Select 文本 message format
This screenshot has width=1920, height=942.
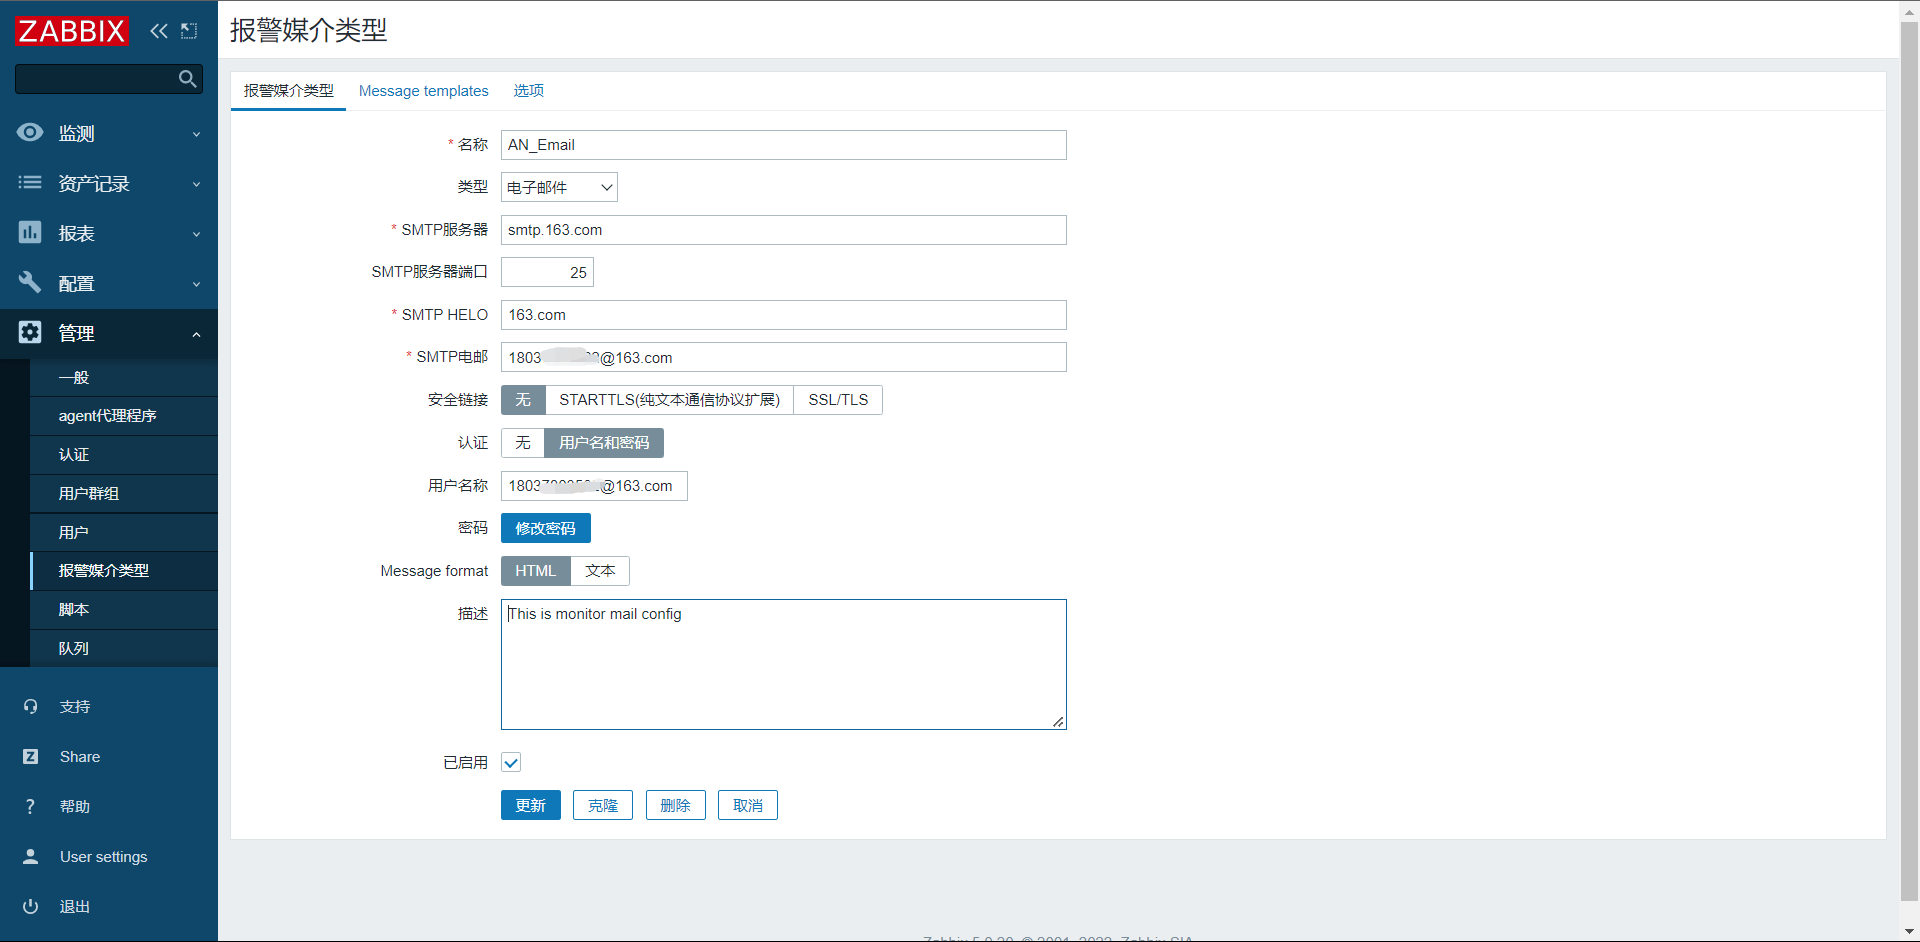[600, 571]
